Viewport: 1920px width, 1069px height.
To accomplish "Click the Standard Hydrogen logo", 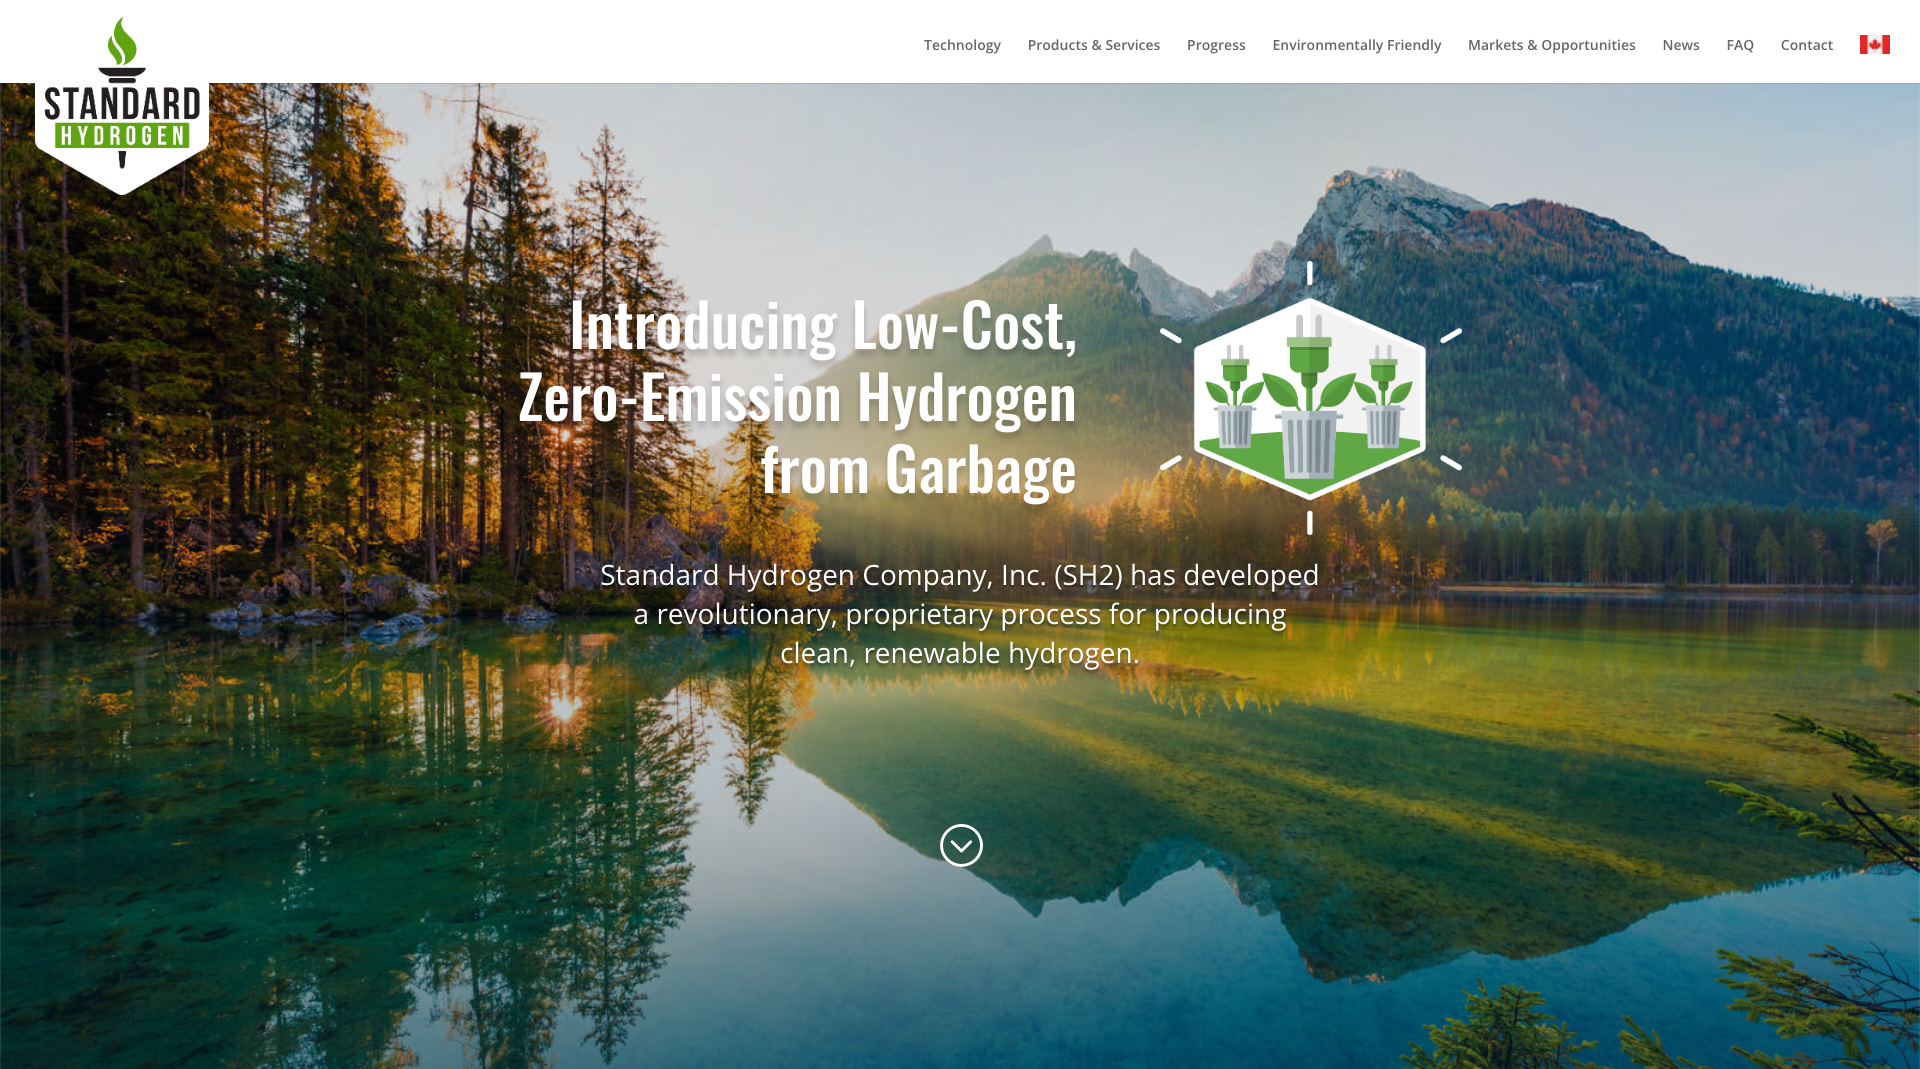I will pos(122,103).
